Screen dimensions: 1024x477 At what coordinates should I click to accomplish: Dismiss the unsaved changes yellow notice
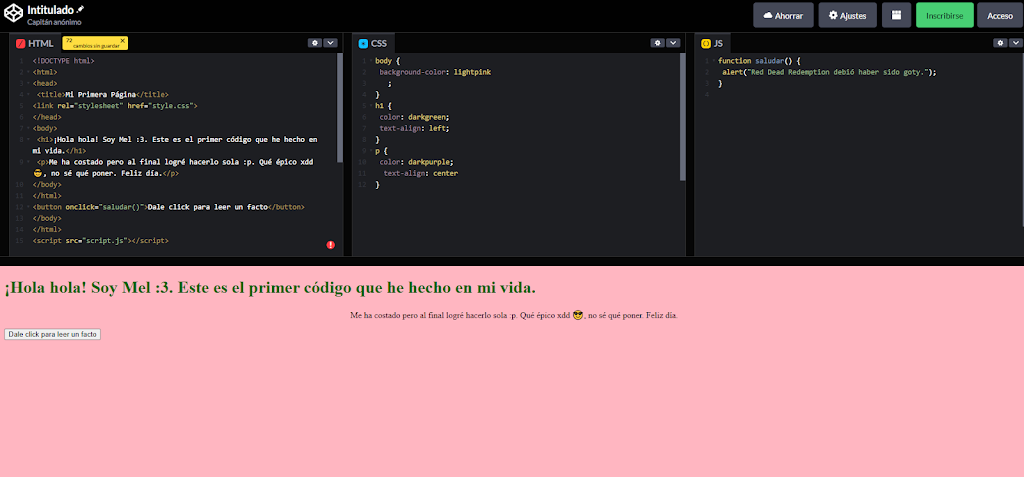point(122,40)
